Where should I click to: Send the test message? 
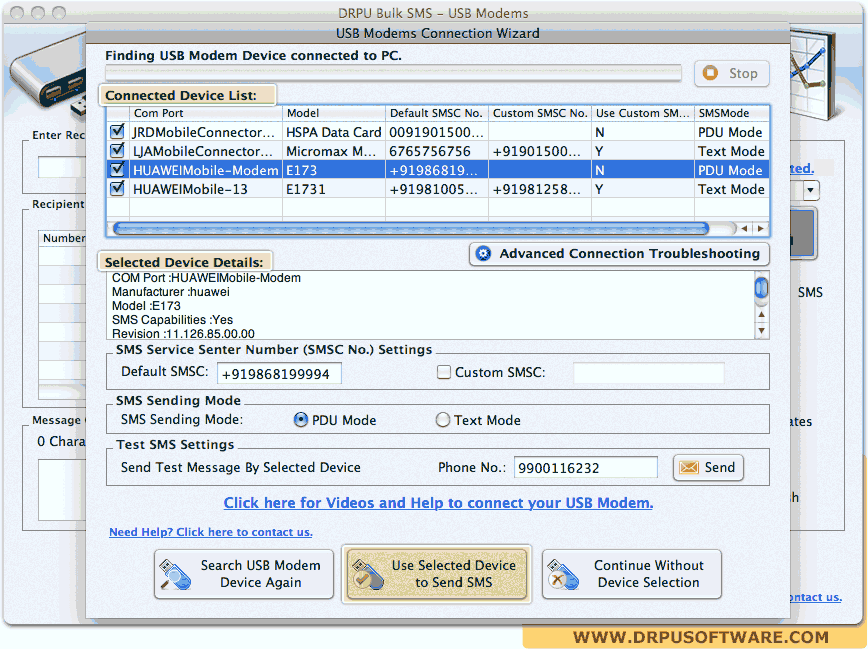click(708, 467)
